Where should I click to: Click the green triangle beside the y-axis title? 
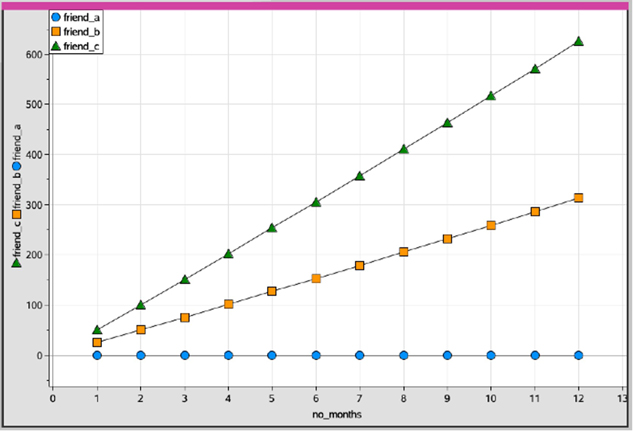pos(16,262)
